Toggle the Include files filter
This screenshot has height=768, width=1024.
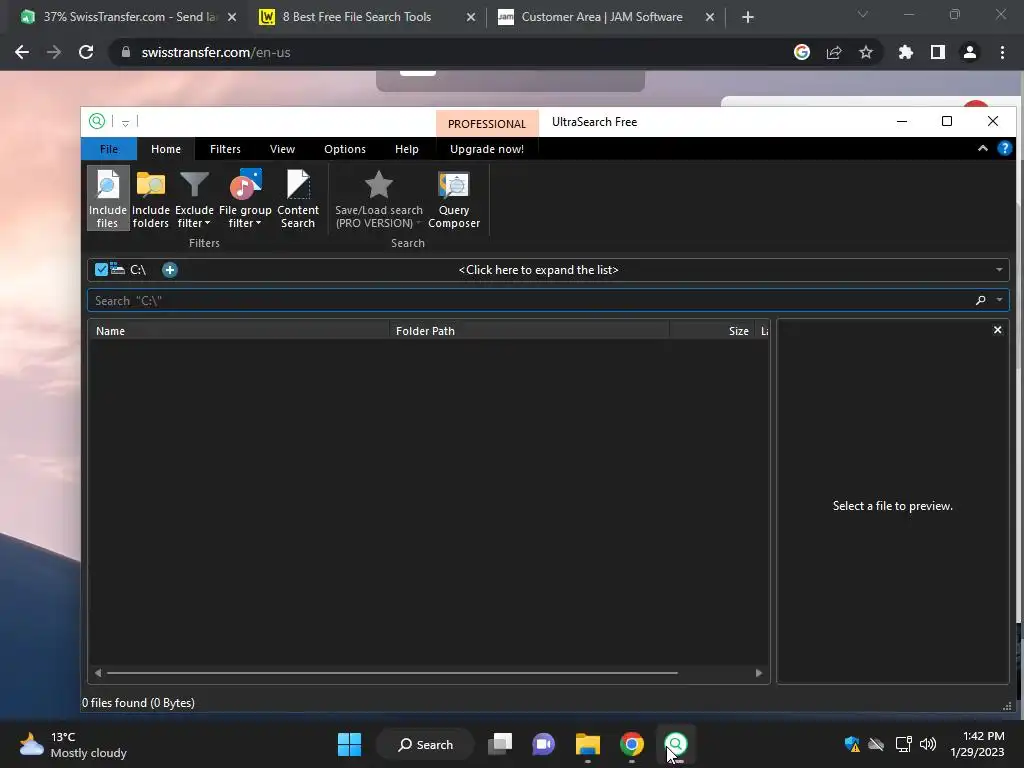tap(108, 198)
